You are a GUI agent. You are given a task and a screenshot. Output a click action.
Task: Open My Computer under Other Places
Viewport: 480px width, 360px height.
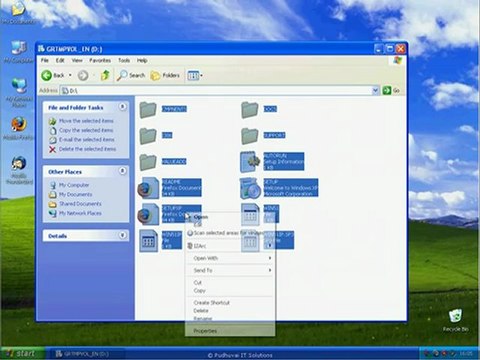pos(74,185)
